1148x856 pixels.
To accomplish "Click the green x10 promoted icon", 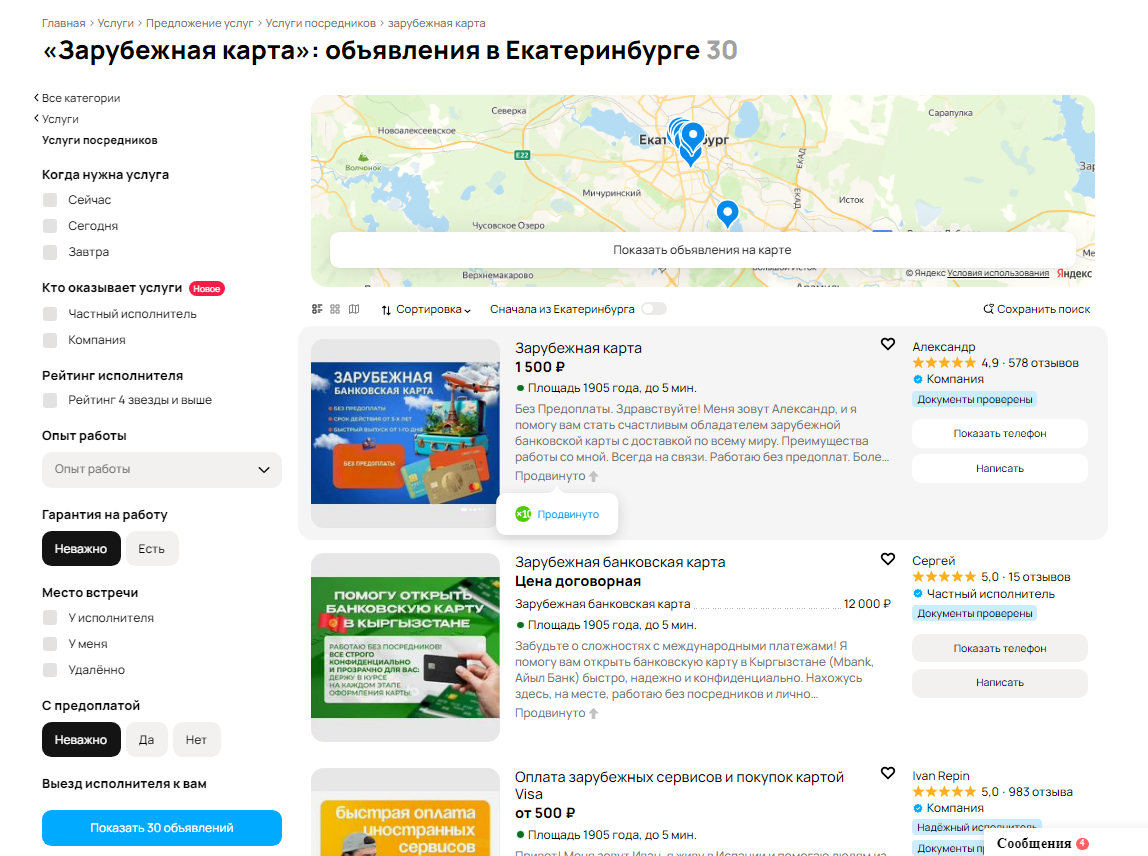I will pos(523,514).
